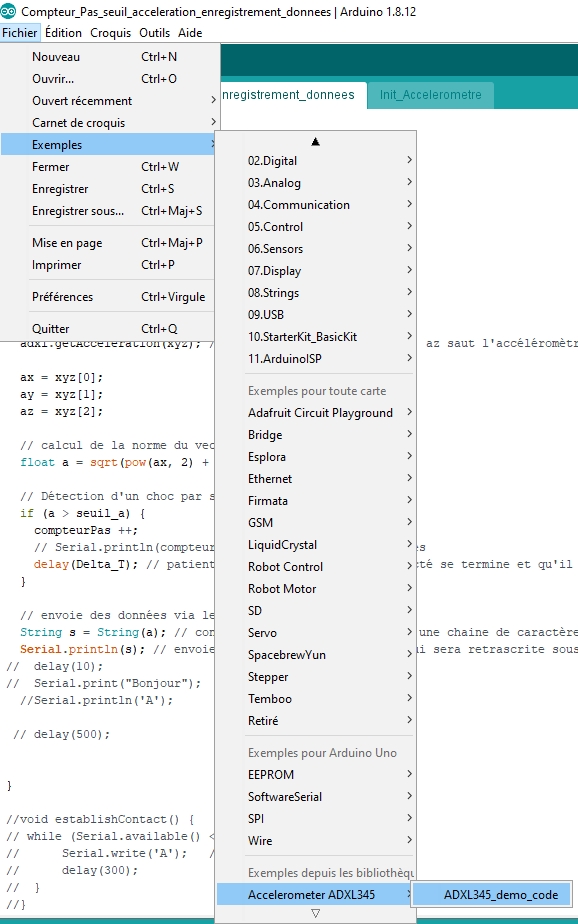Viewport: 578px width, 924px height.
Task: Click the line '//Serial.println('A');'
Action: 97,700
